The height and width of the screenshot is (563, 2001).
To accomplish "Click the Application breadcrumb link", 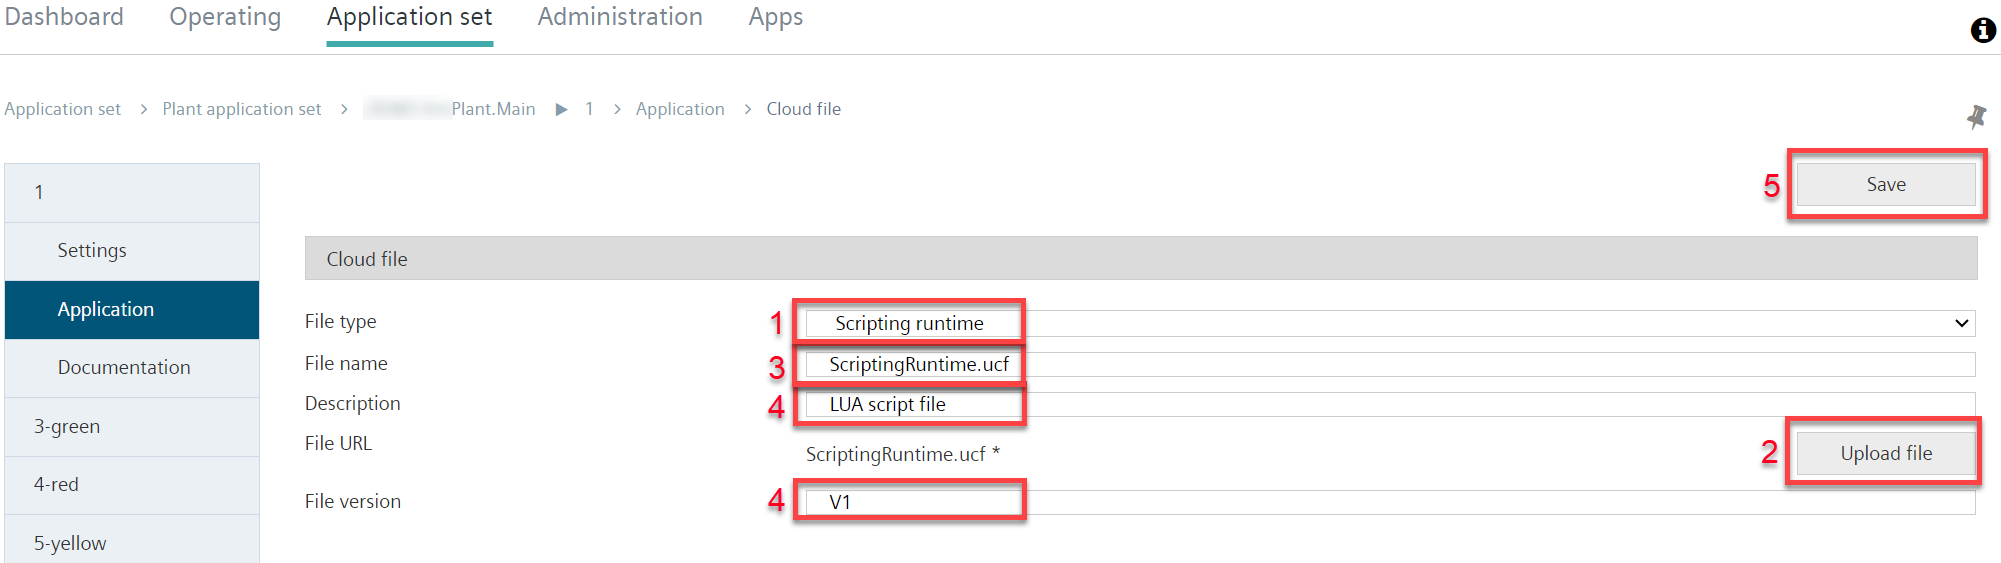I will coord(680,109).
